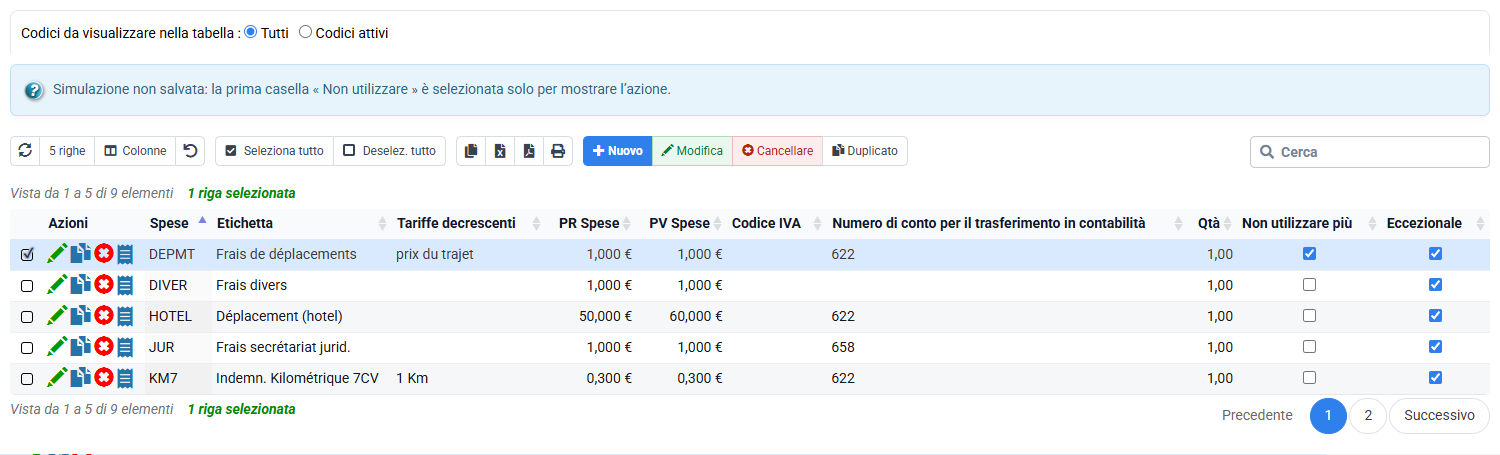Edit the HOTEL row with pencil icon

pos(57,316)
